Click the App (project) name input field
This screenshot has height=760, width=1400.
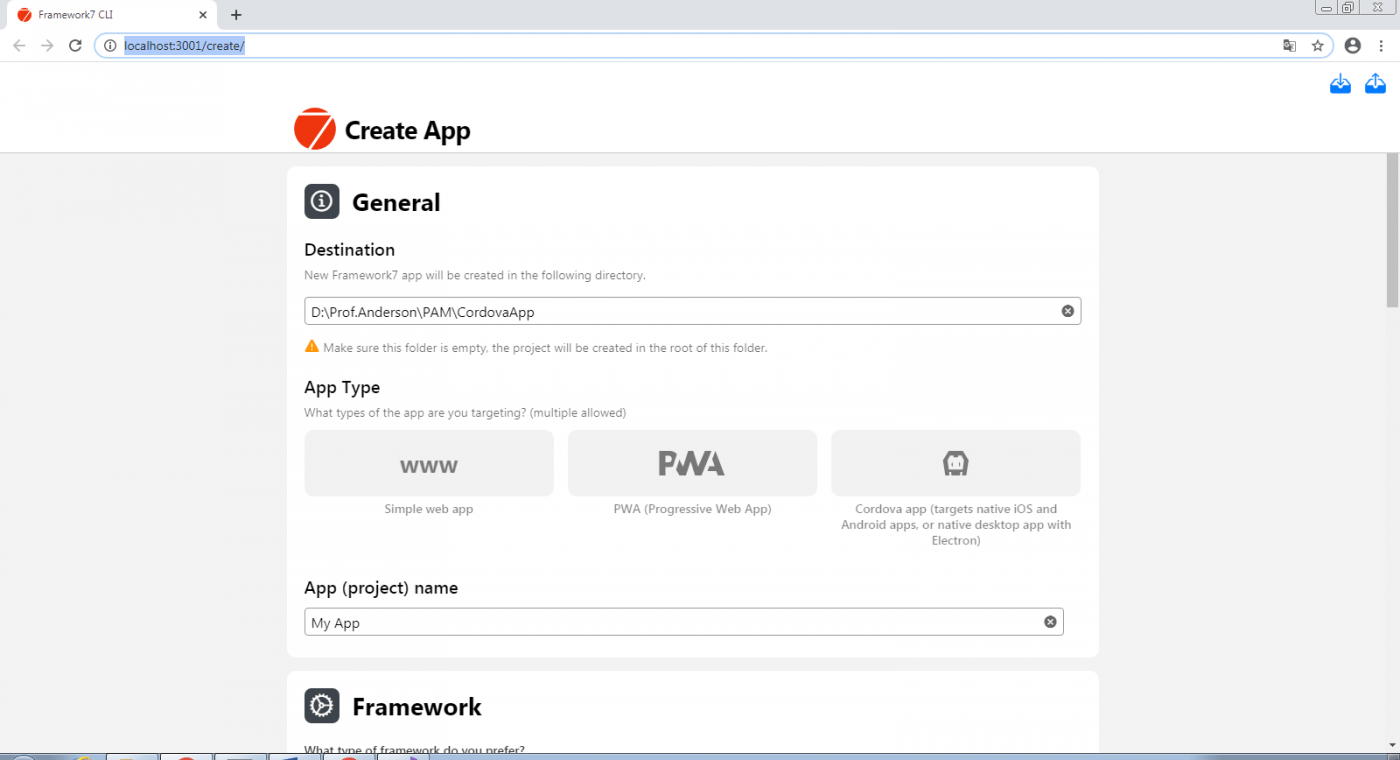(684, 622)
